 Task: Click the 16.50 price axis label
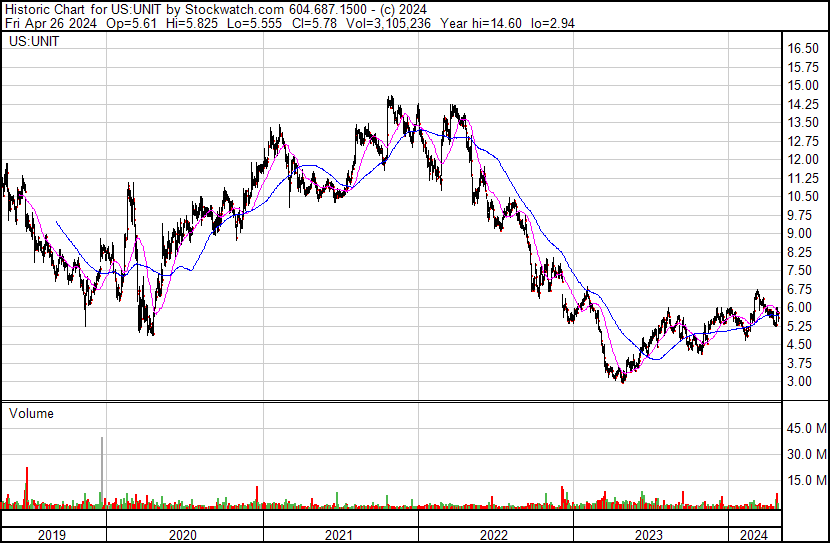(802, 49)
